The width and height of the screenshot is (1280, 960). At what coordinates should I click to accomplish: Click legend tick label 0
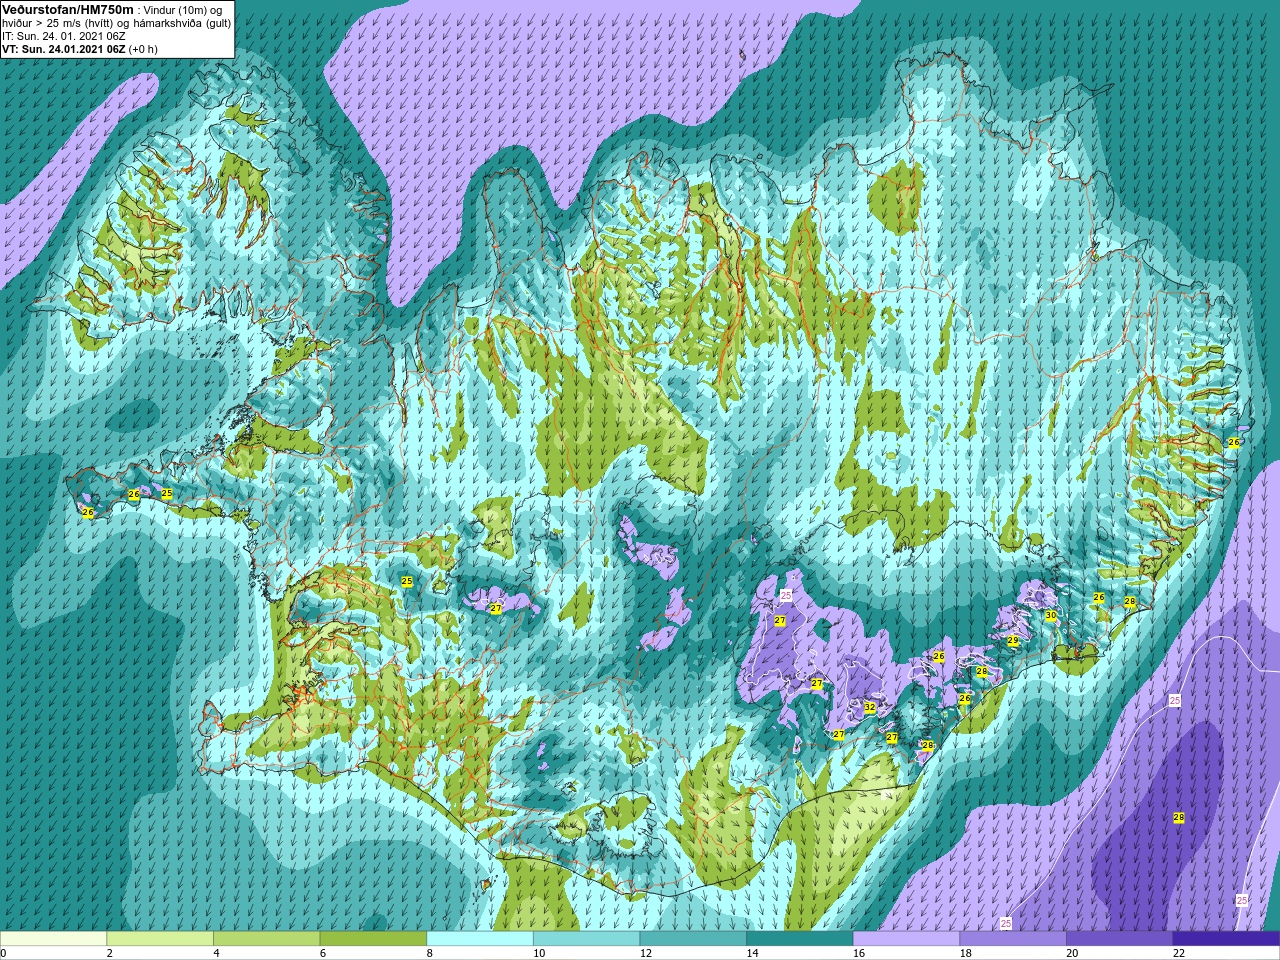(4, 953)
